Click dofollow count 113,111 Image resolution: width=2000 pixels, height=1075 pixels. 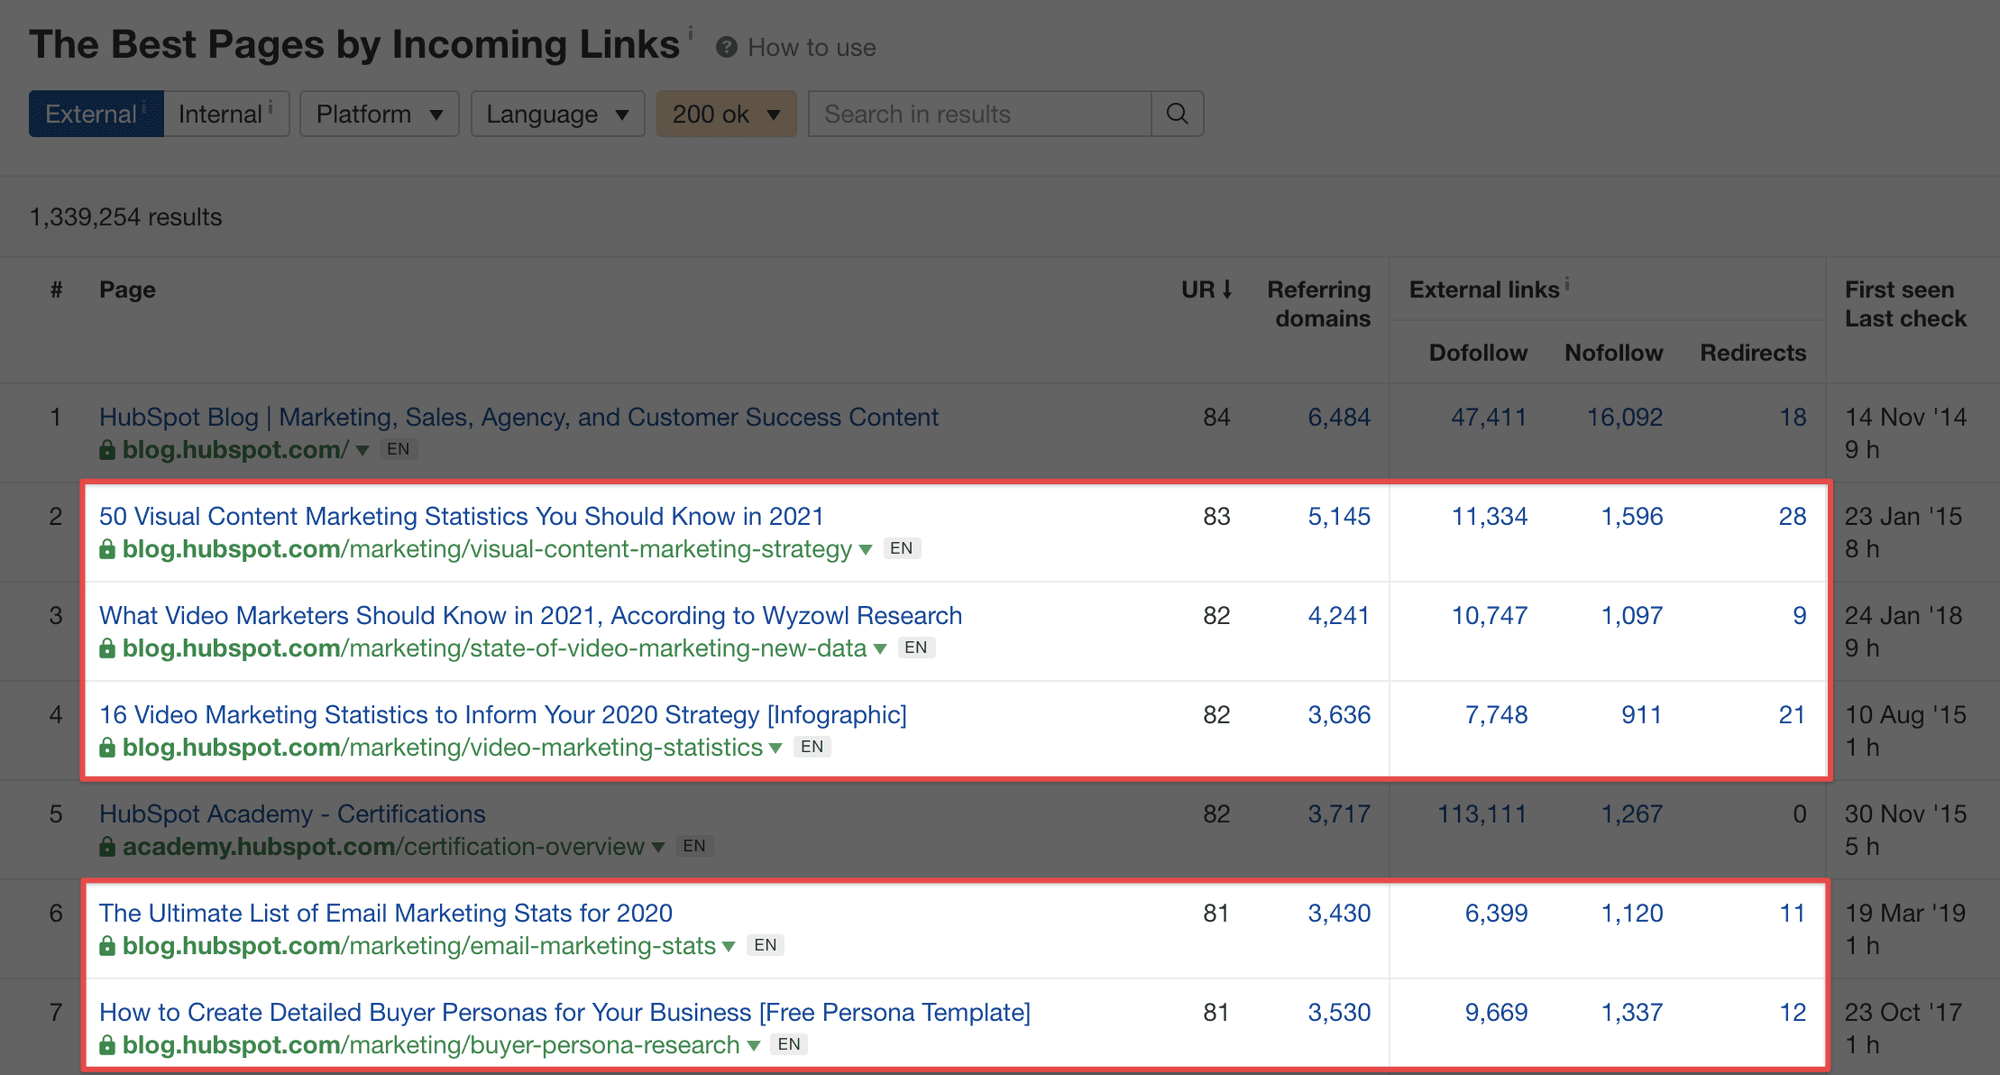tap(1482, 814)
